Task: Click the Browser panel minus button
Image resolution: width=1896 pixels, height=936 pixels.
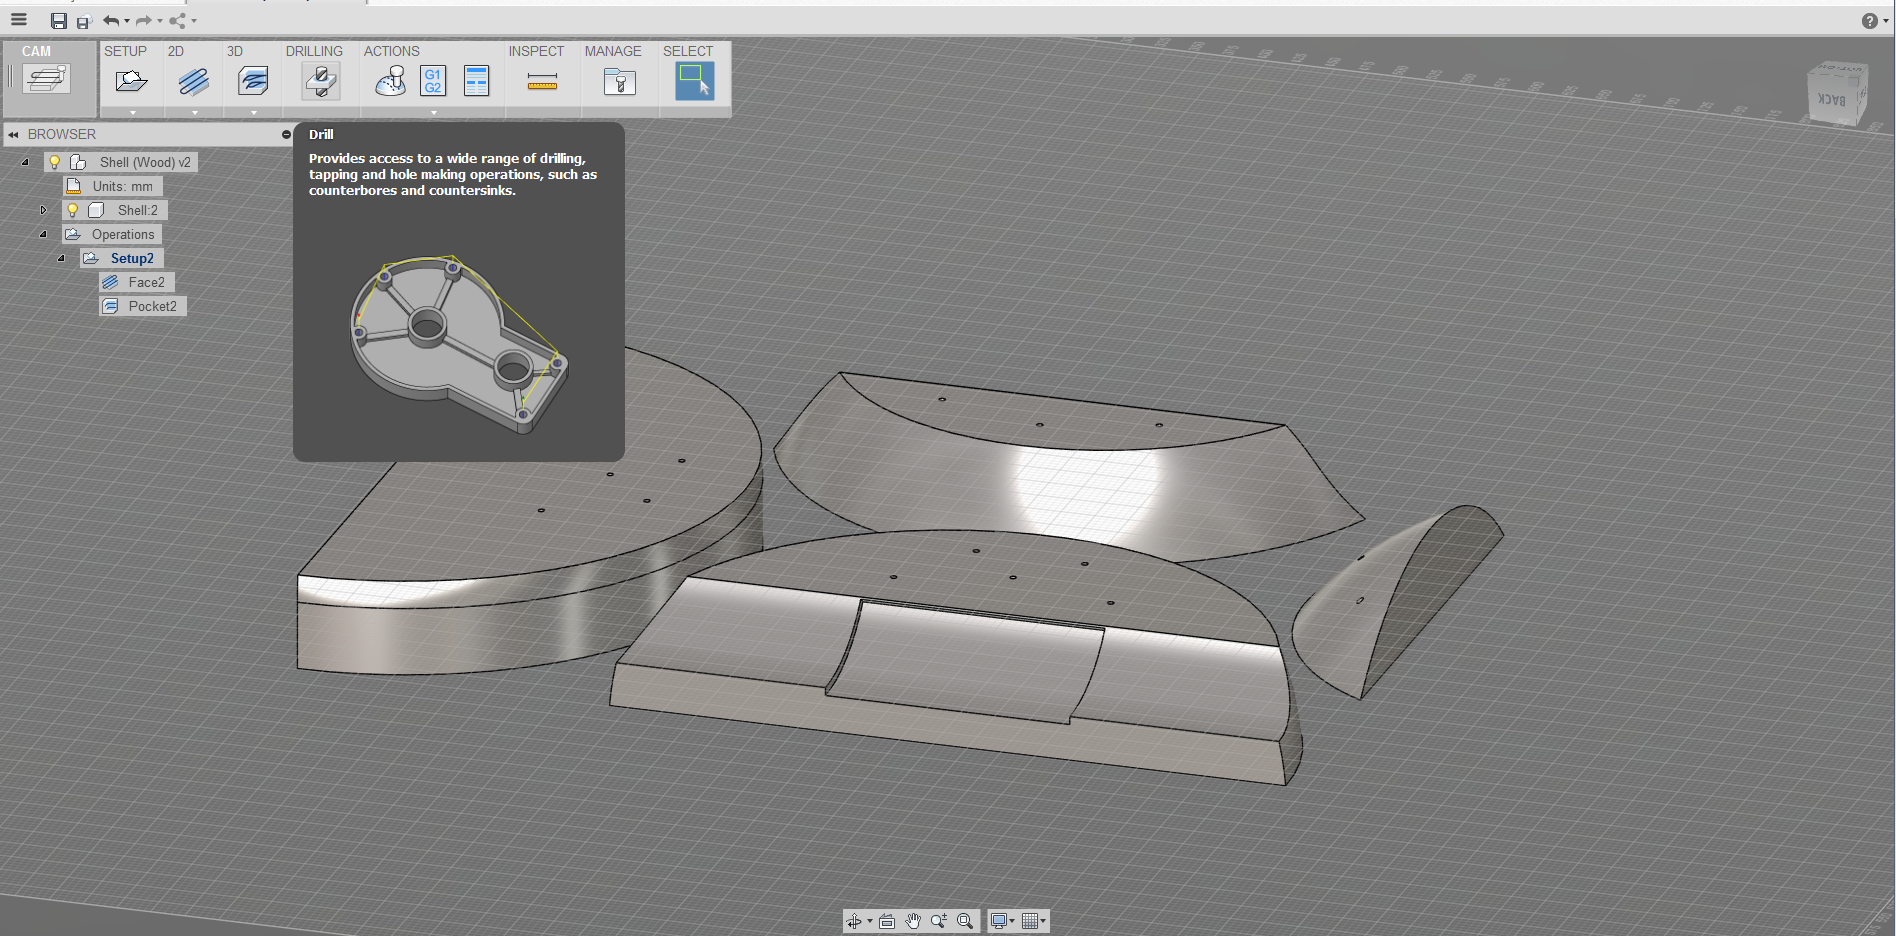Action: 286,134
